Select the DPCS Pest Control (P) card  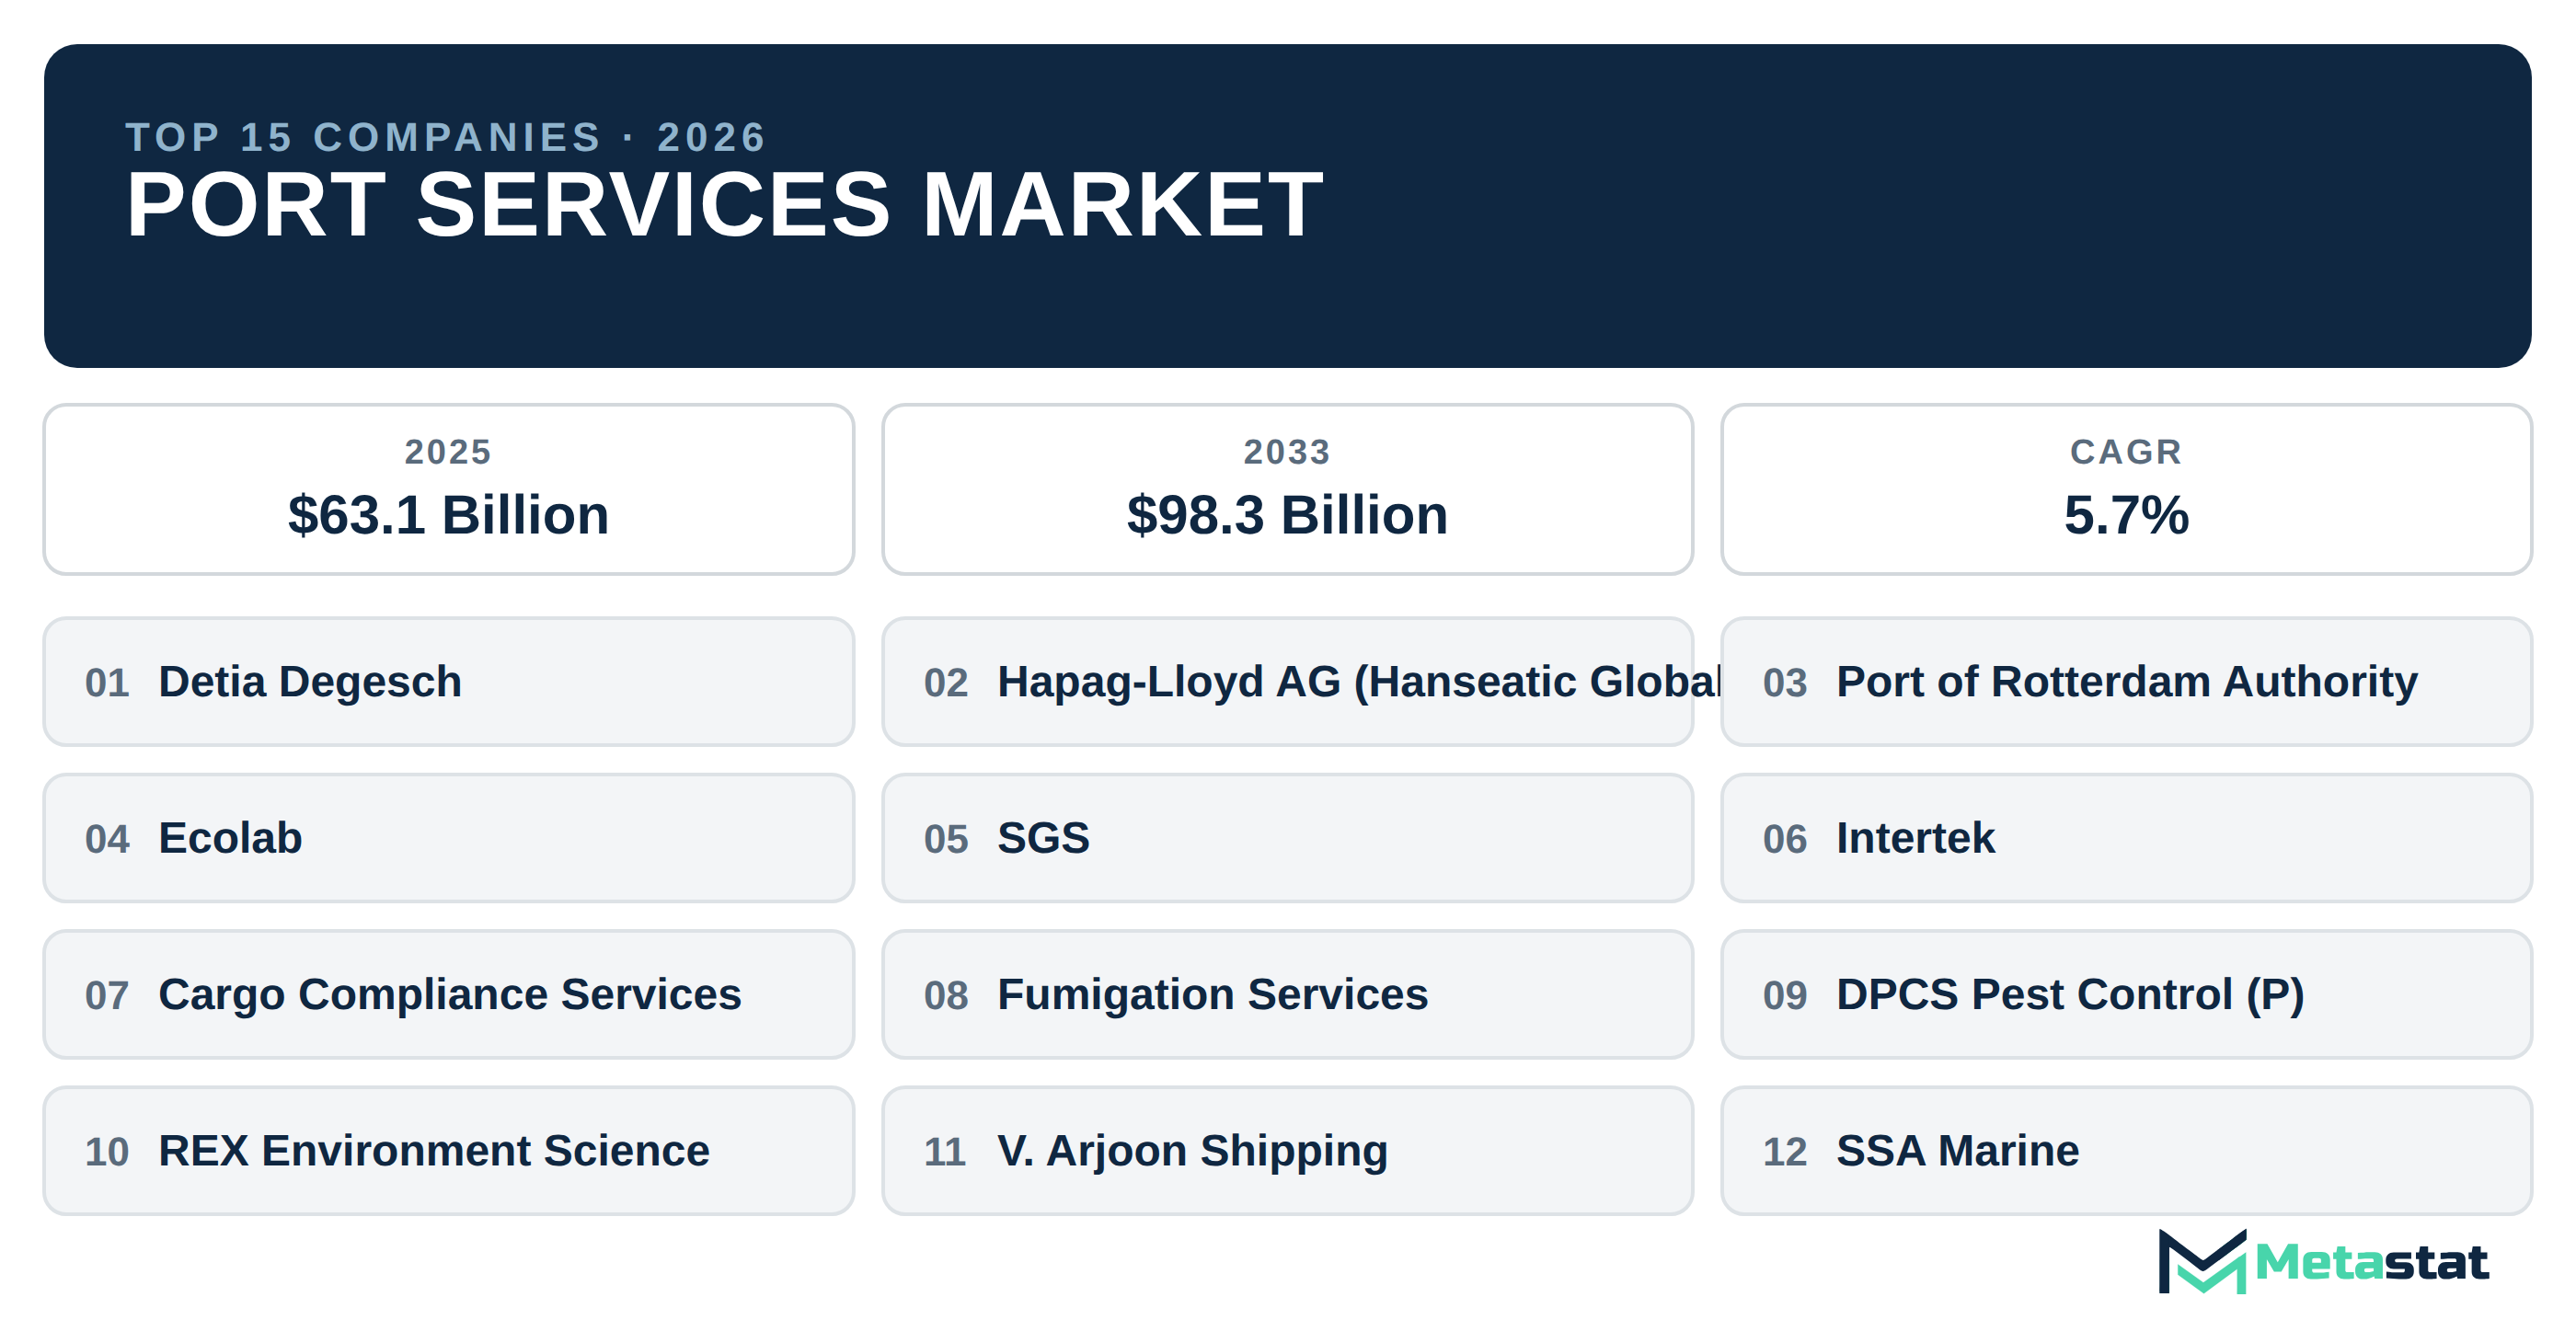[x=2126, y=994]
